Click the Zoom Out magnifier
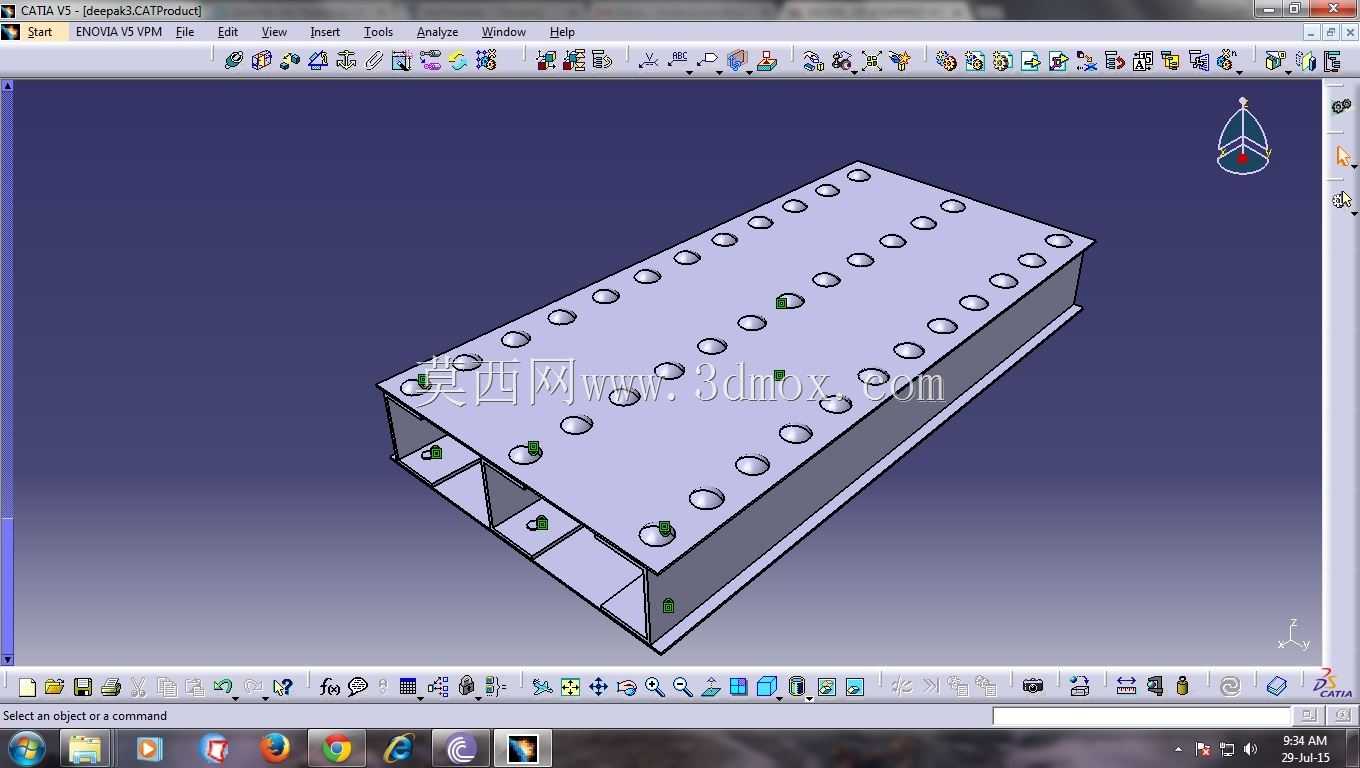This screenshot has width=1360, height=768. point(682,686)
